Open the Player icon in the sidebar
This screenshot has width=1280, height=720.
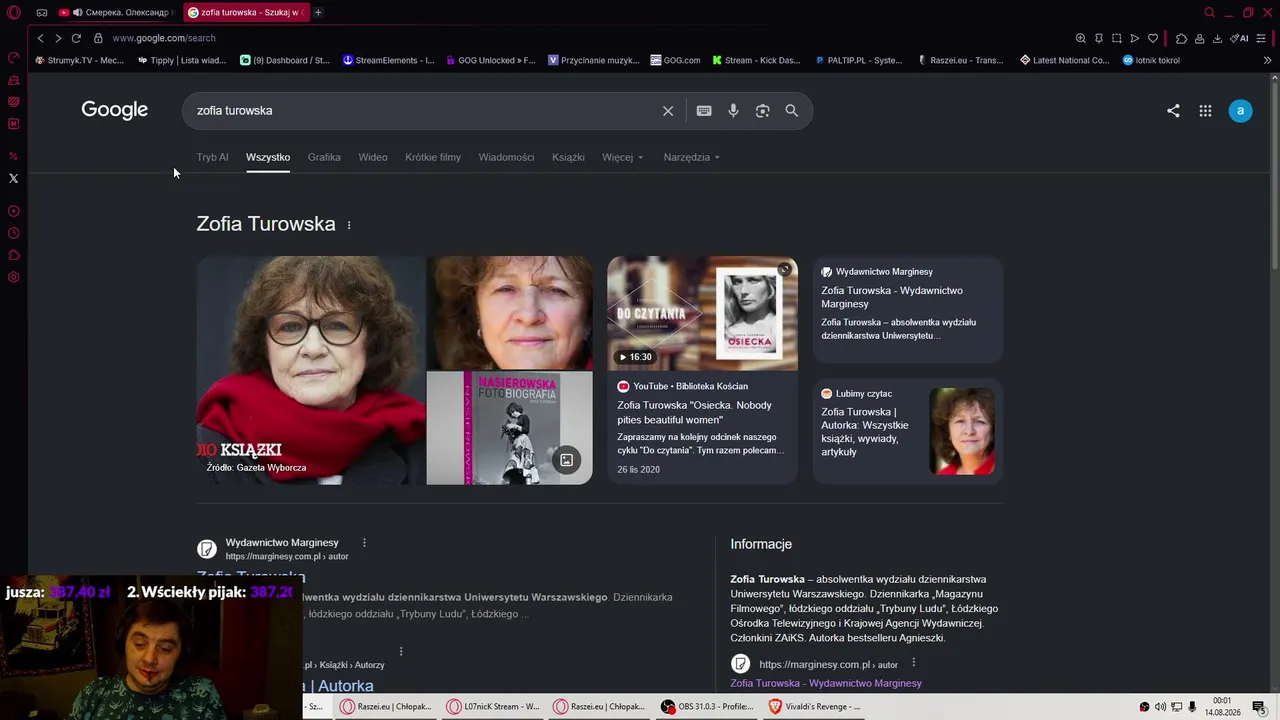tap(14, 211)
